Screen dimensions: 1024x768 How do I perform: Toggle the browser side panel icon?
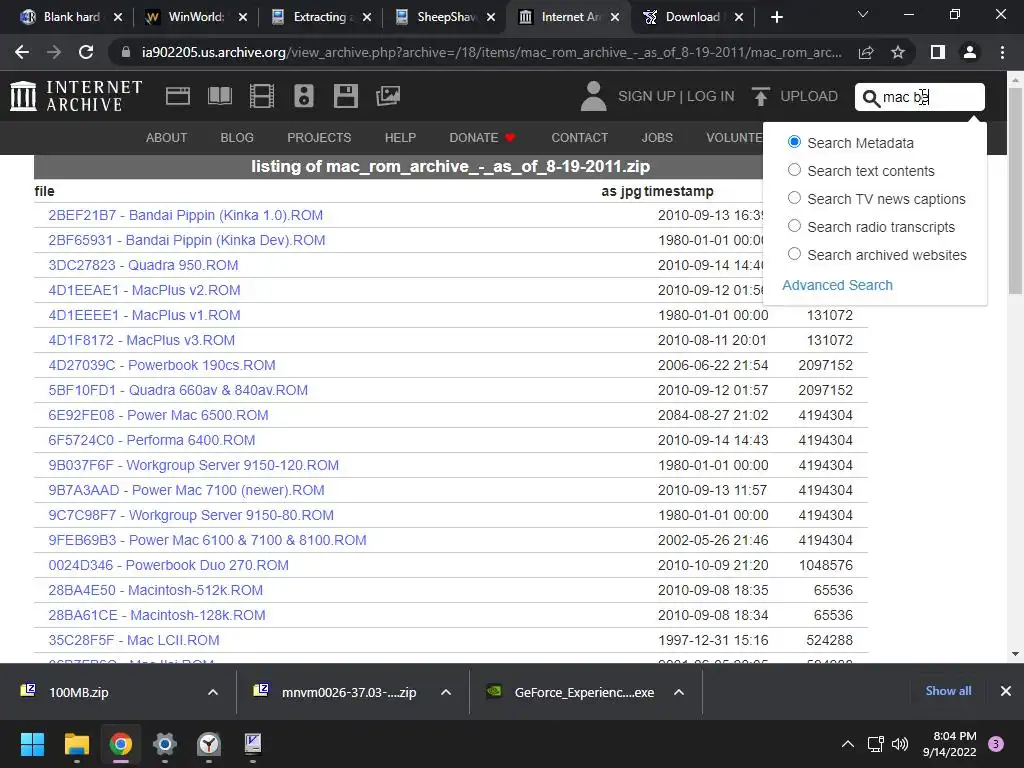pyautogui.click(x=938, y=52)
